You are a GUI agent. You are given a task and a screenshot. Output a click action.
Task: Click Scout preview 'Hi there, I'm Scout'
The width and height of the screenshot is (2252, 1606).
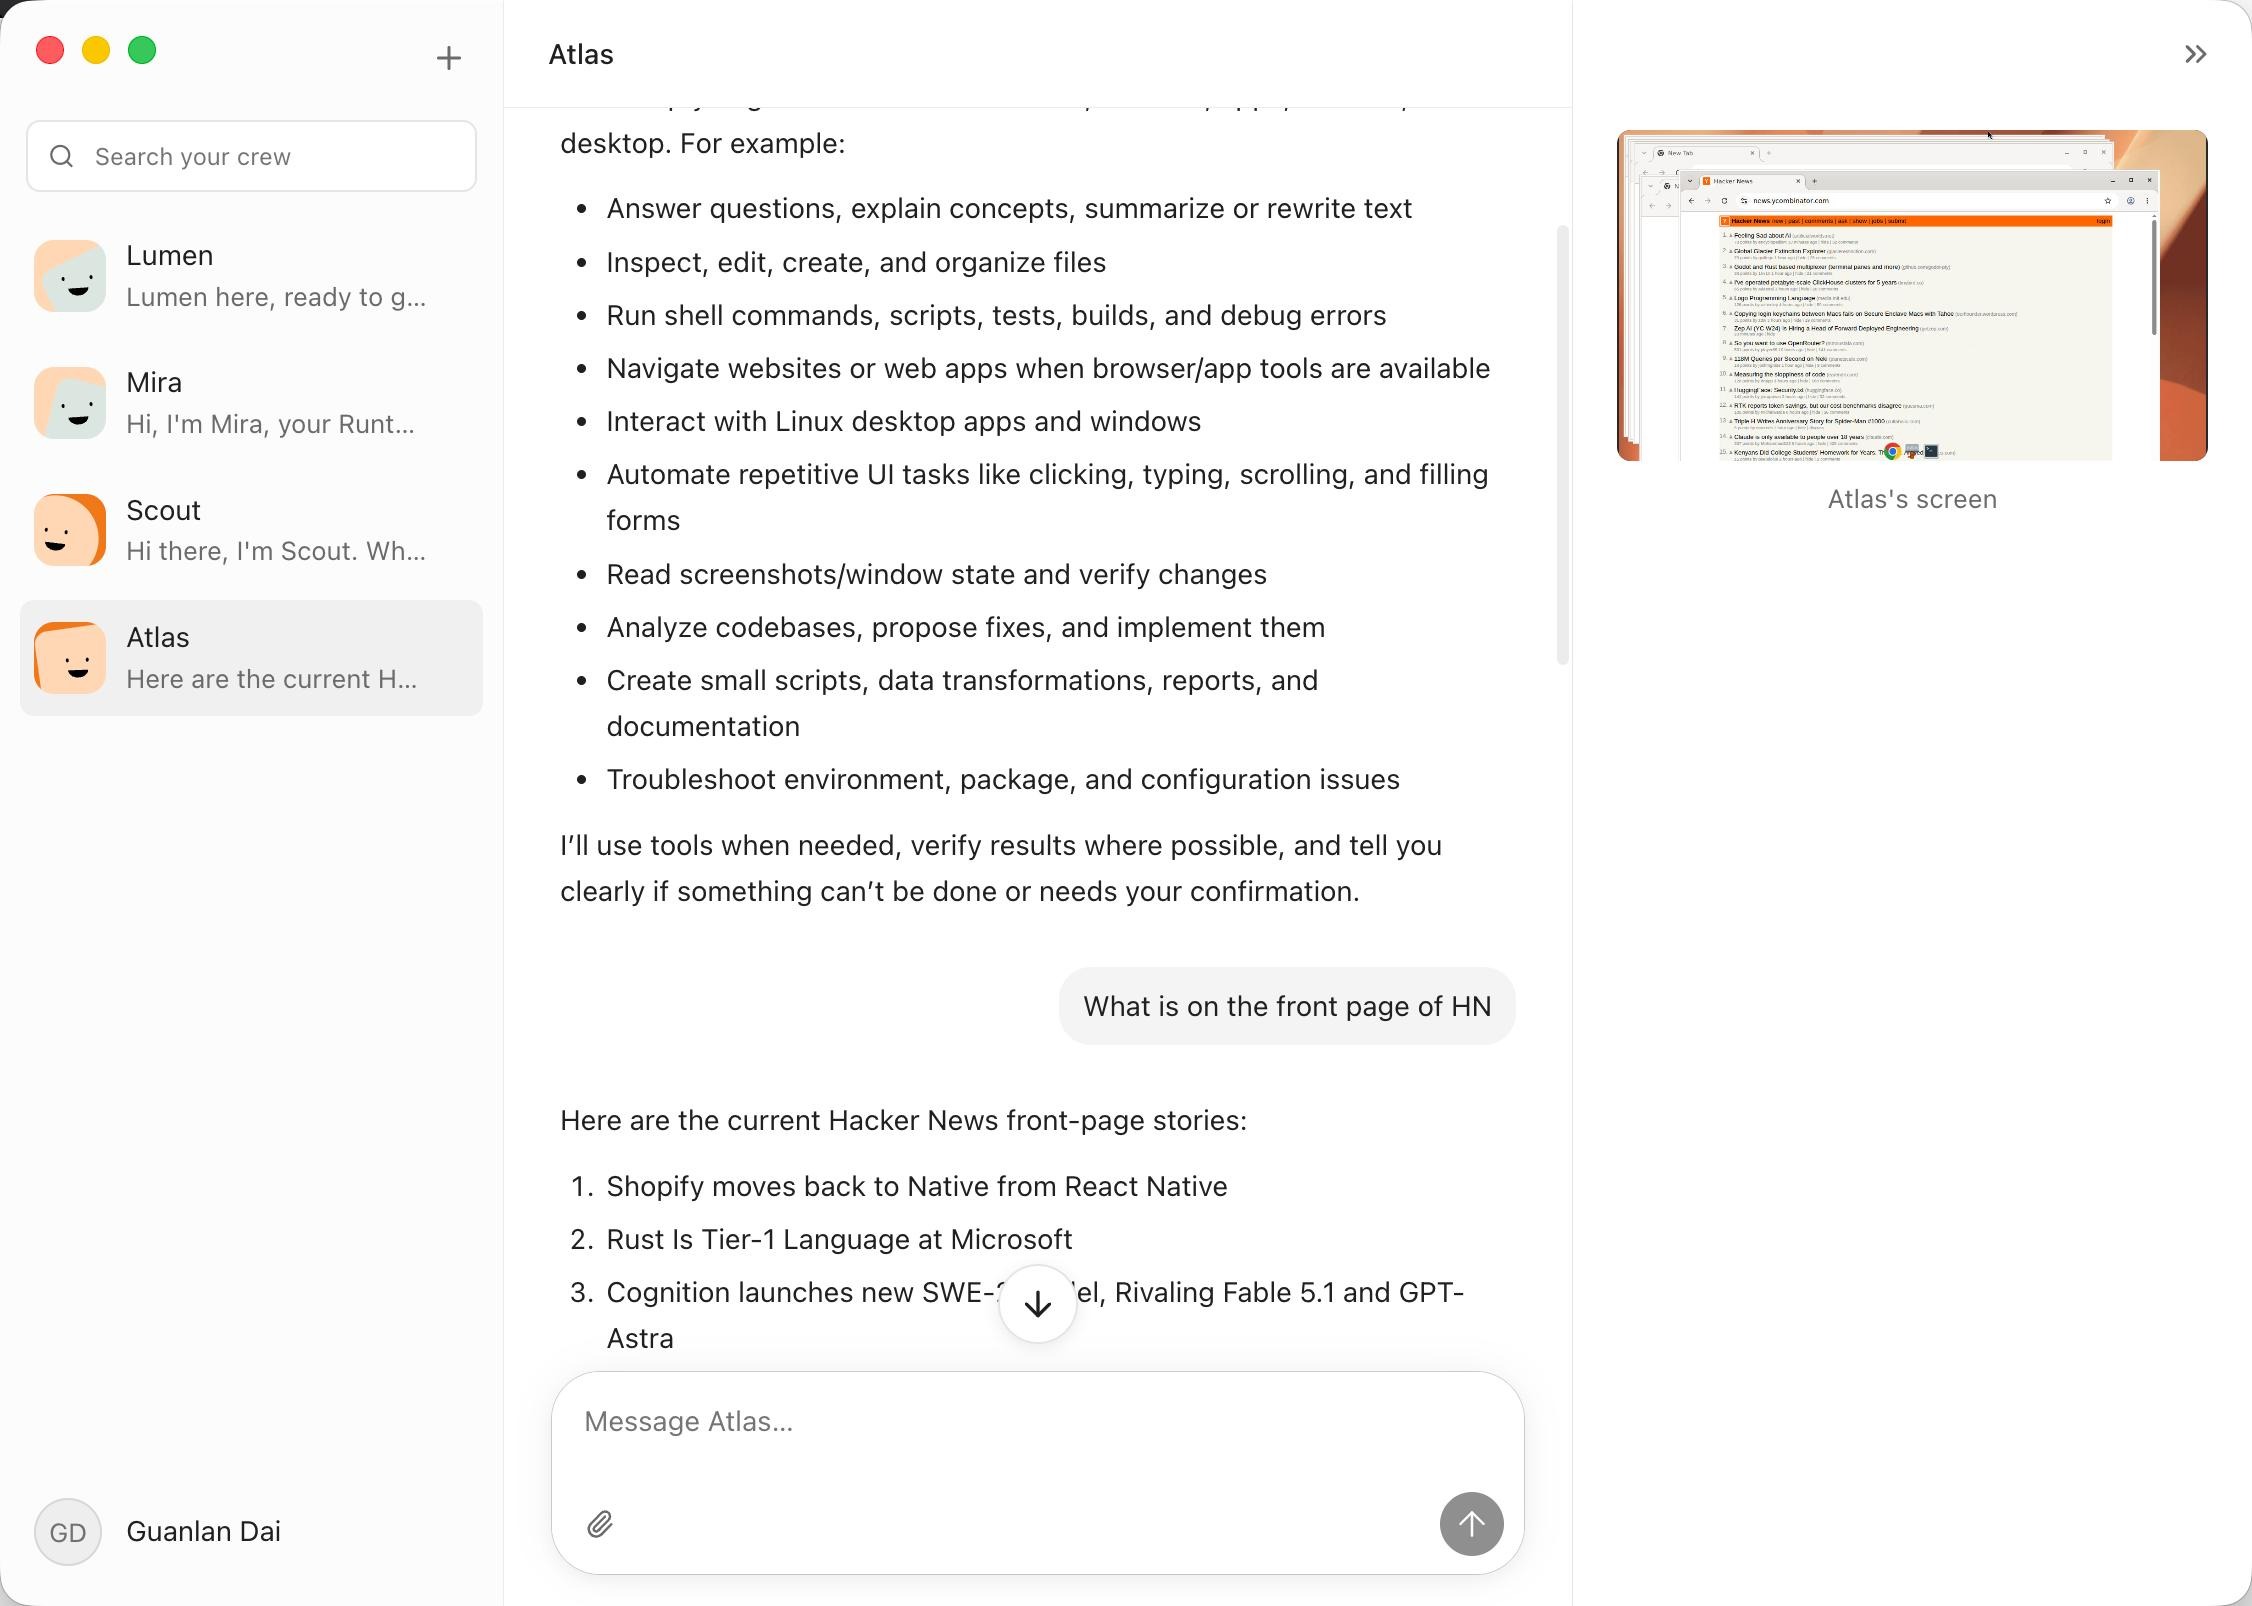(x=276, y=551)
